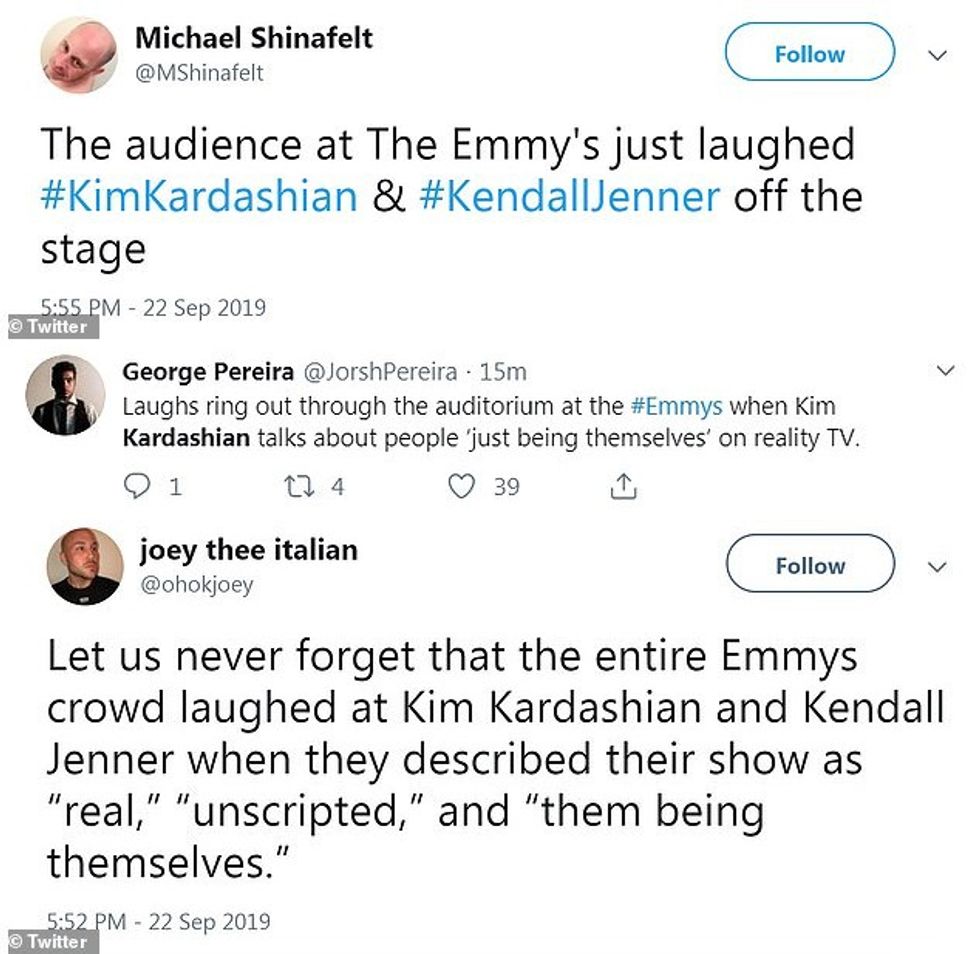The image size is (980, 954).
Task: Like George Pereira's tweet
Action: coord(464,487)
